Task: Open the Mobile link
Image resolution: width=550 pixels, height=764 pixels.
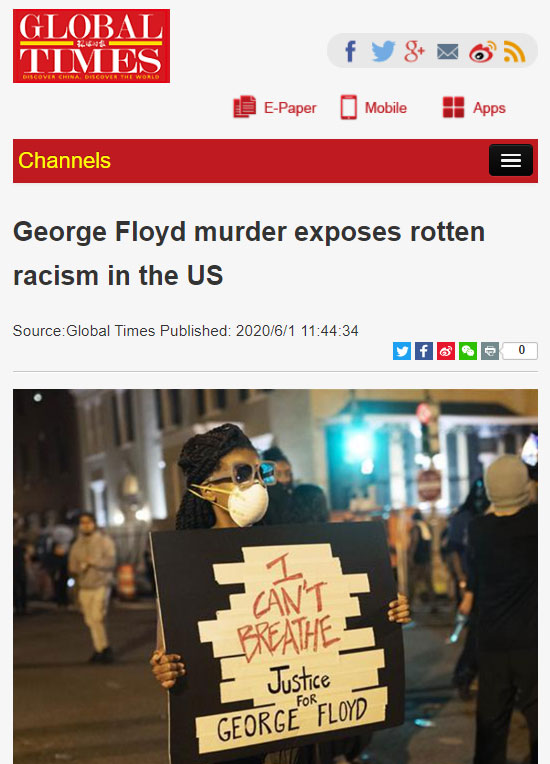Action: point(373,107)
